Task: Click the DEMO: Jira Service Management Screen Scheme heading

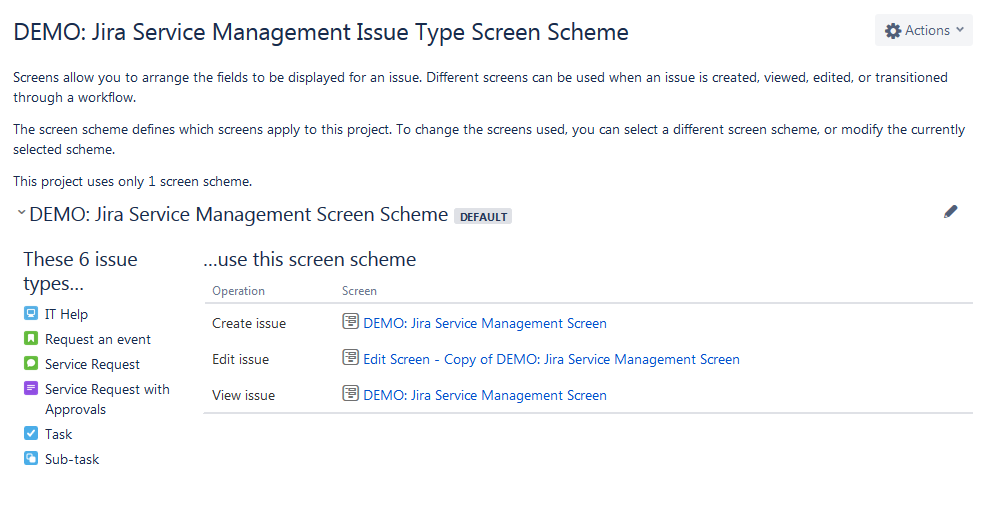Action: click(x=238, y=214)
